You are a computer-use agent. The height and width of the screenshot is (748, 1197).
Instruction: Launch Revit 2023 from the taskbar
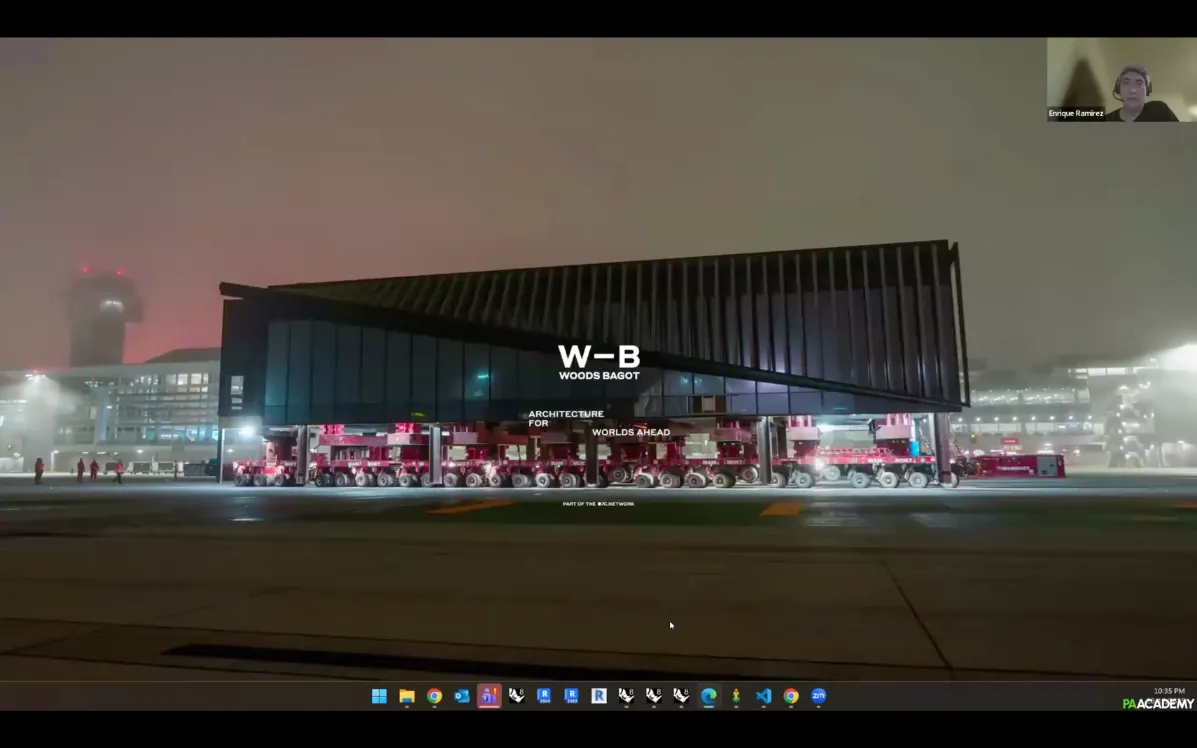click(x=571, y=696)
